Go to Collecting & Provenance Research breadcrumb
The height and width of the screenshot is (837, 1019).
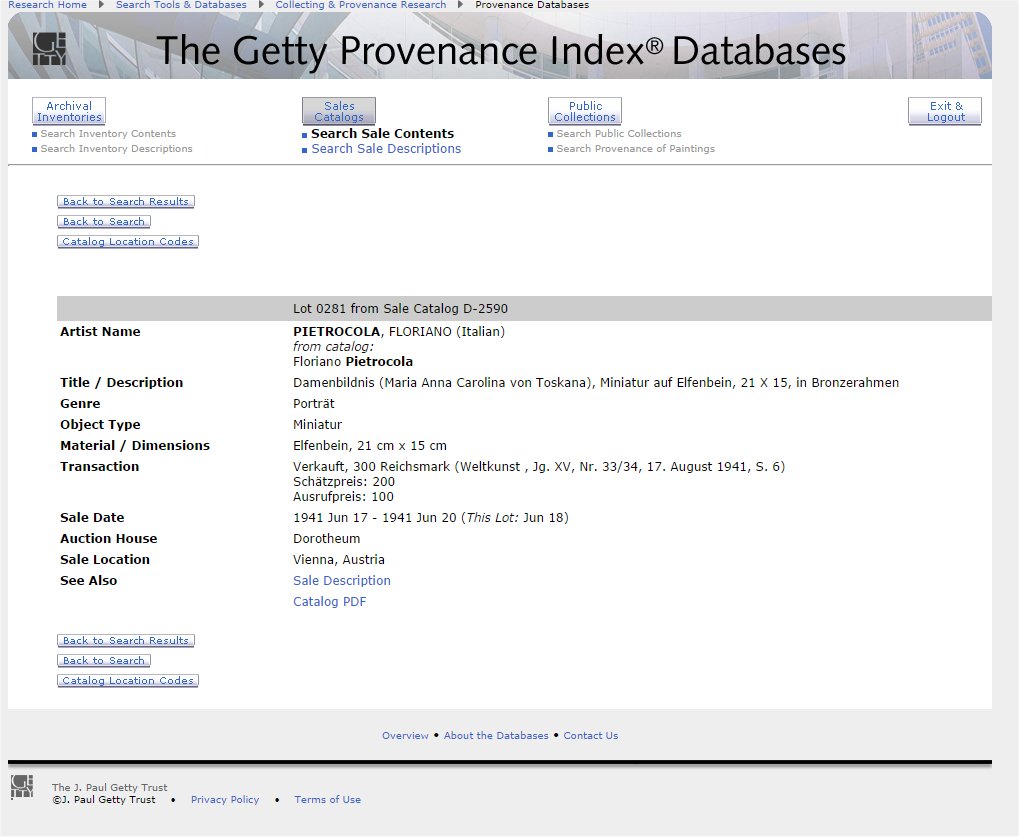click(x=361, y=5)
